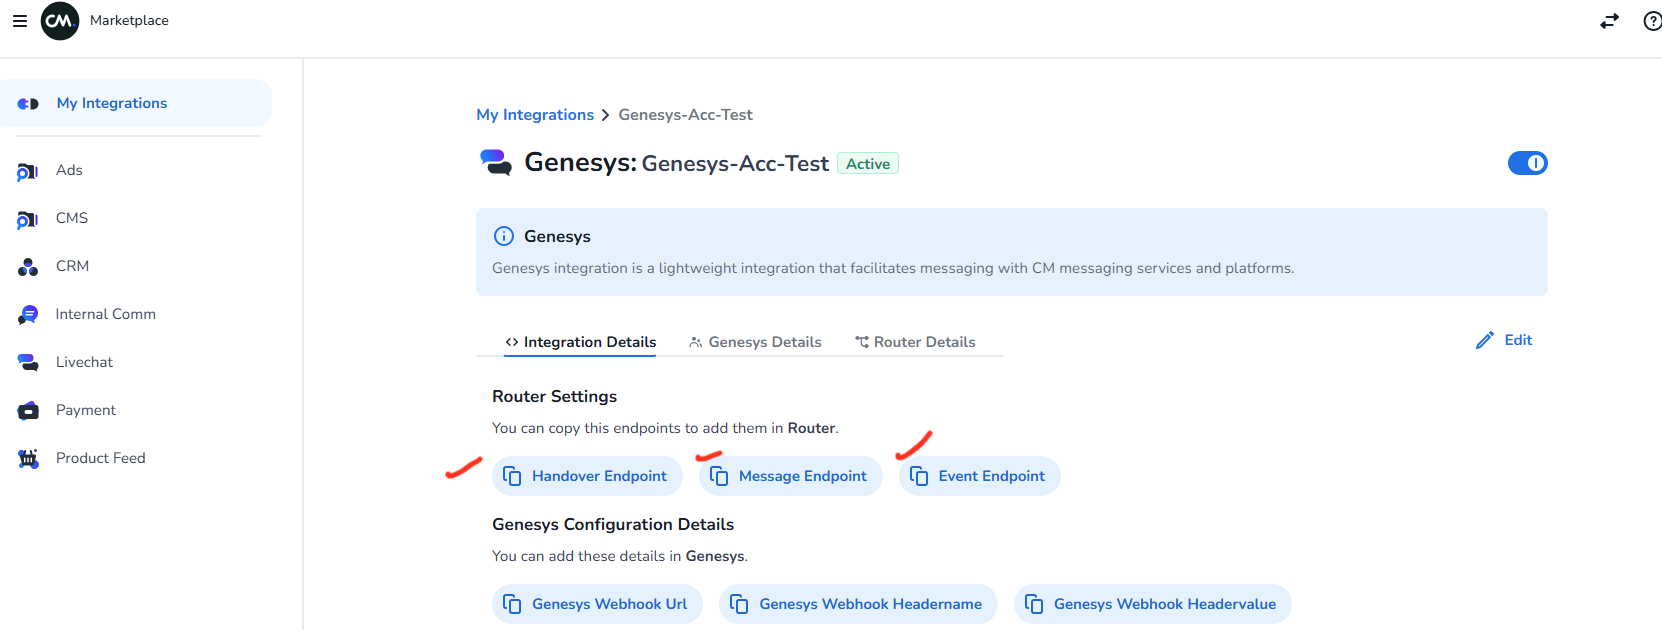The height and width of the screenshot is (630, 1662).
Task: Copy the Handover Endpoint
Action: point(587,476)
